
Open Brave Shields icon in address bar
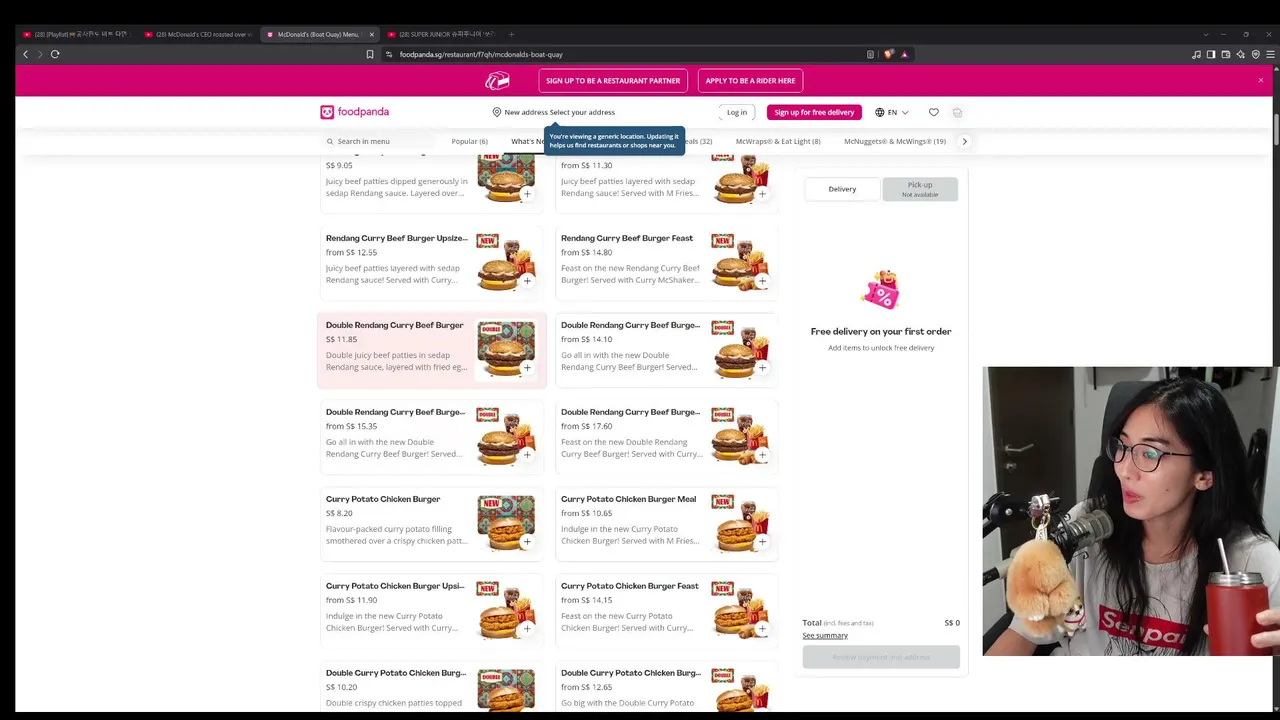[888, 54]
